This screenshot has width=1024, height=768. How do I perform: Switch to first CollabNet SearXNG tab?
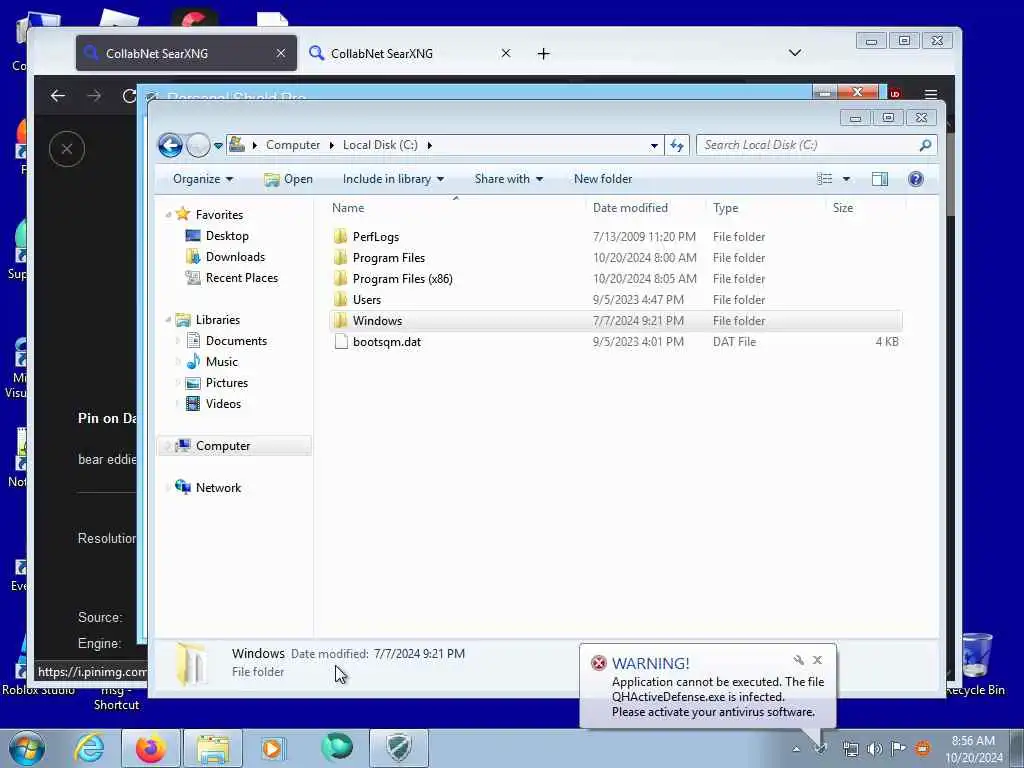[186, 54]
